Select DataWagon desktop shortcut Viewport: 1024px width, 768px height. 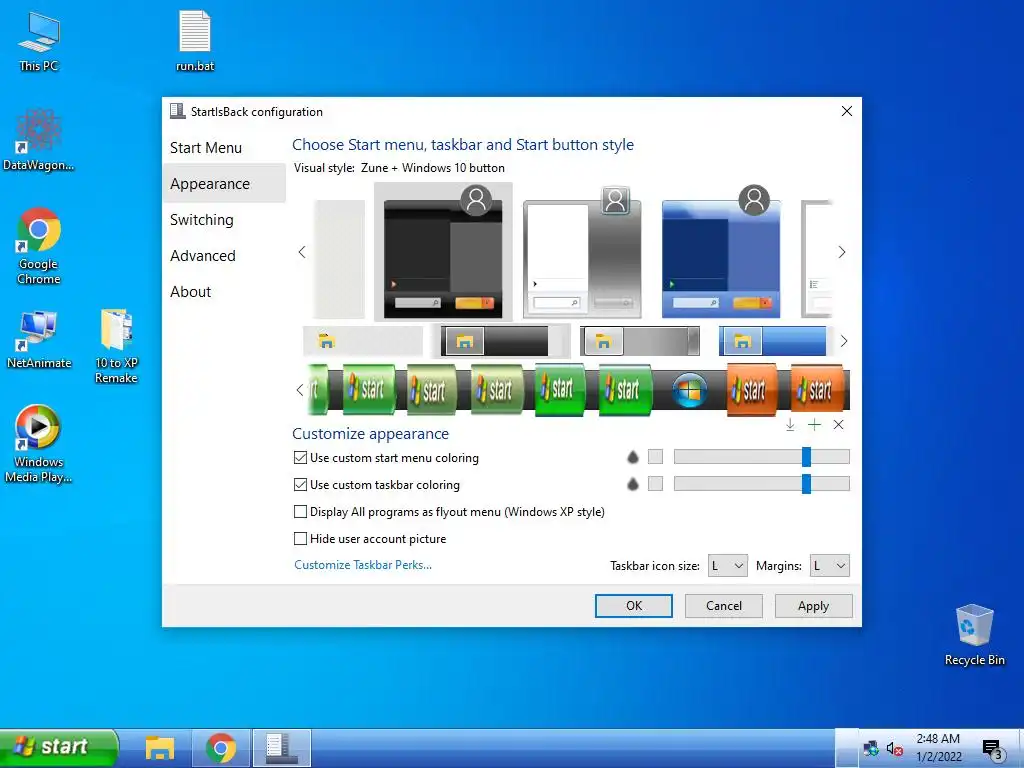(39, 140)
